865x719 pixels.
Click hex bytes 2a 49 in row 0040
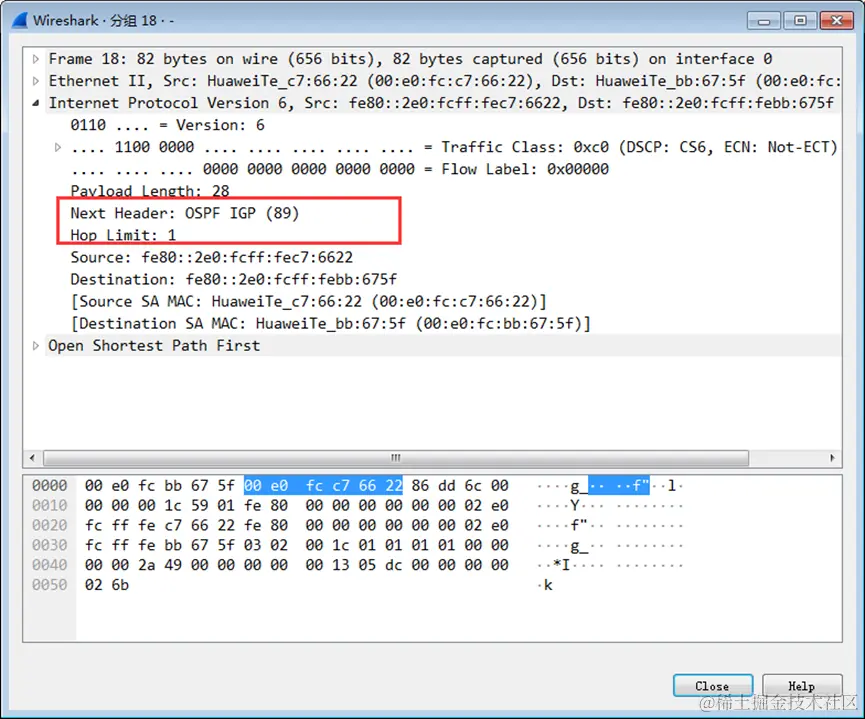(x=160, y=565)
